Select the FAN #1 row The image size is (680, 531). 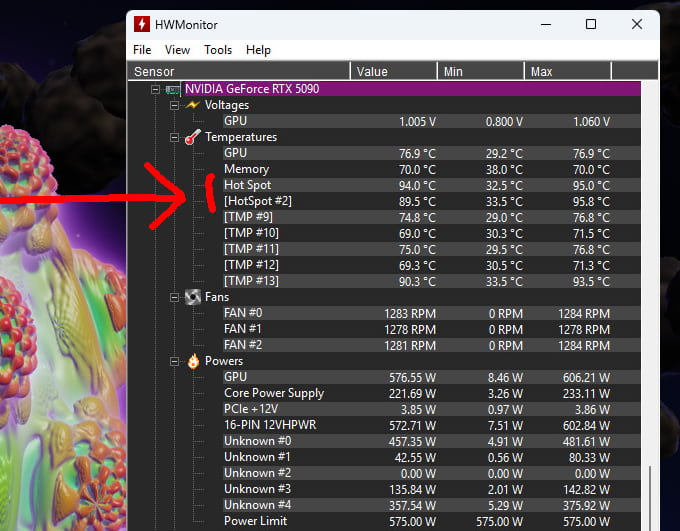(432, 329)
